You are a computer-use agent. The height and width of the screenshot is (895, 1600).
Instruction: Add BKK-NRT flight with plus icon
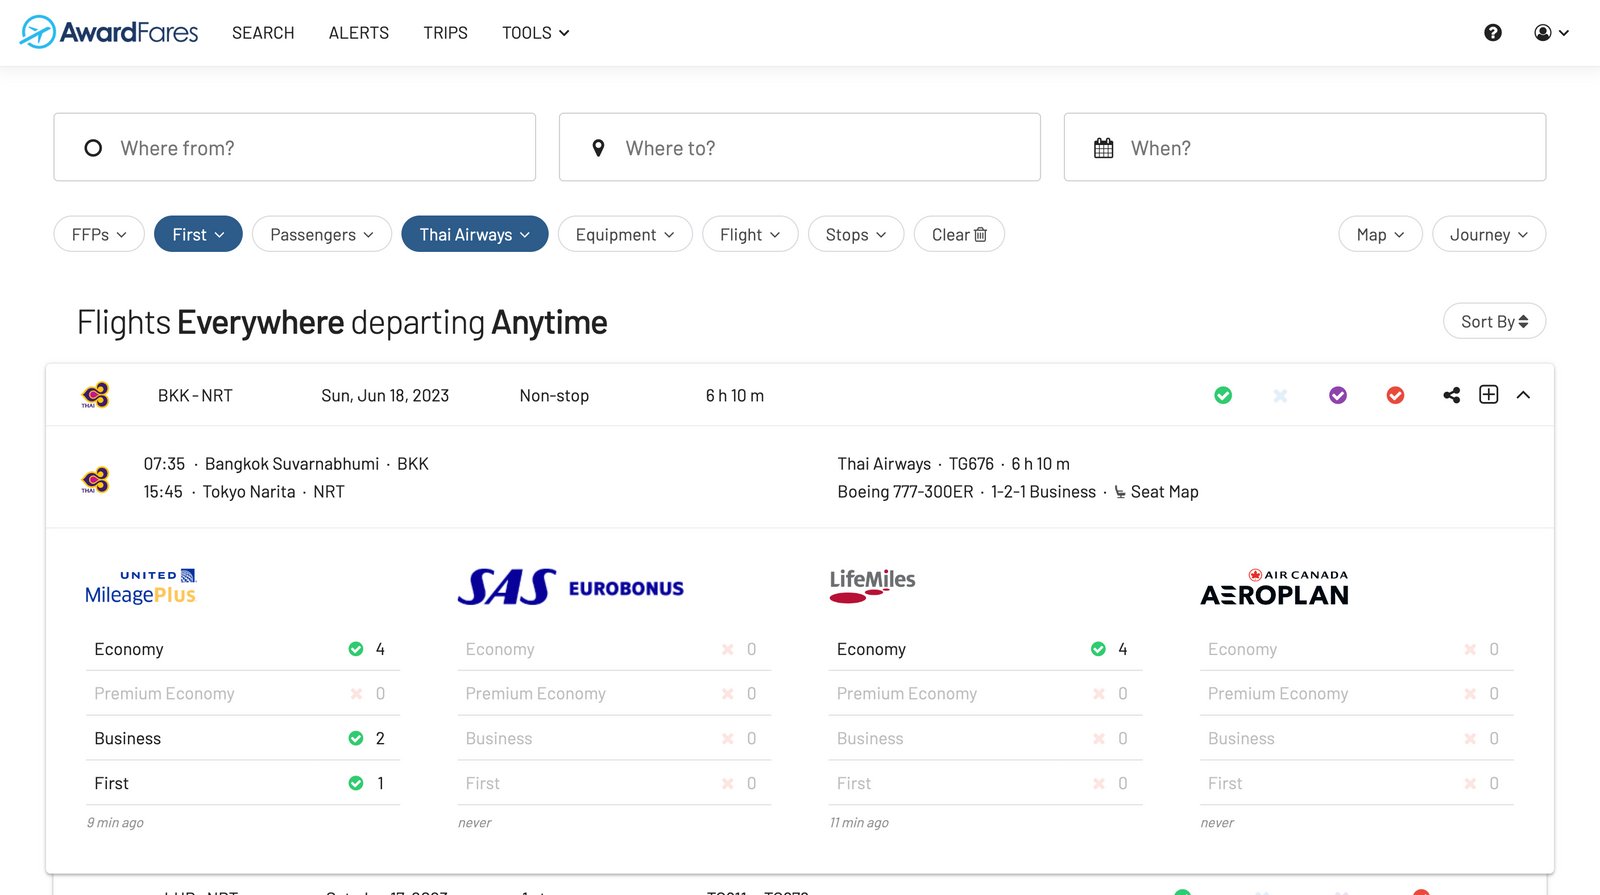[x=1489, y=394]
